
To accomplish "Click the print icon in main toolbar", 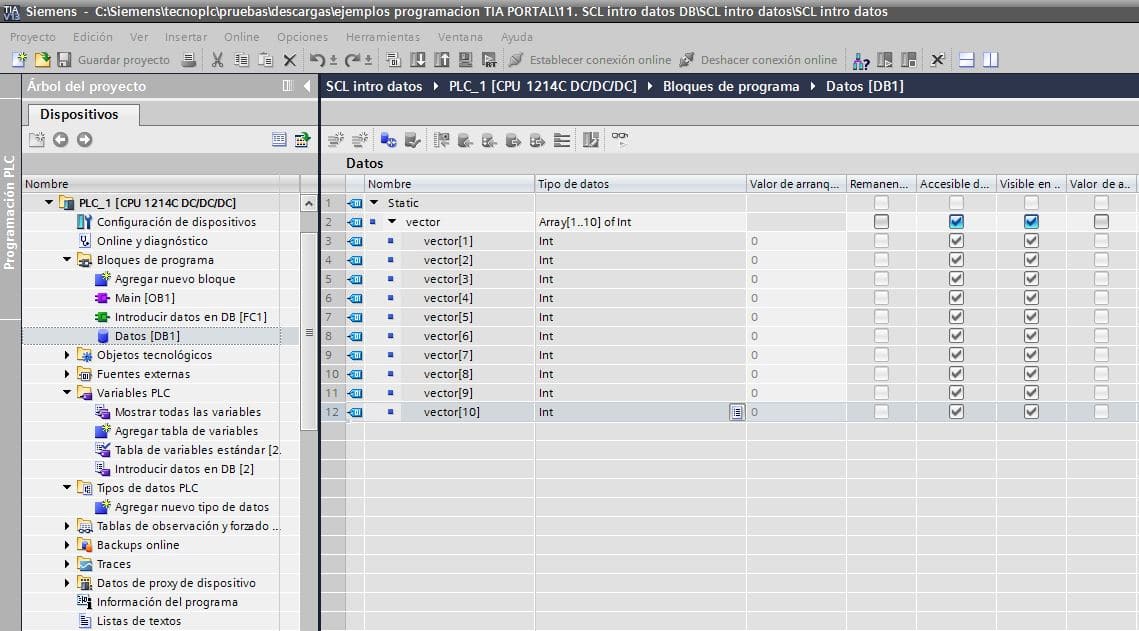I will (189, 60).
